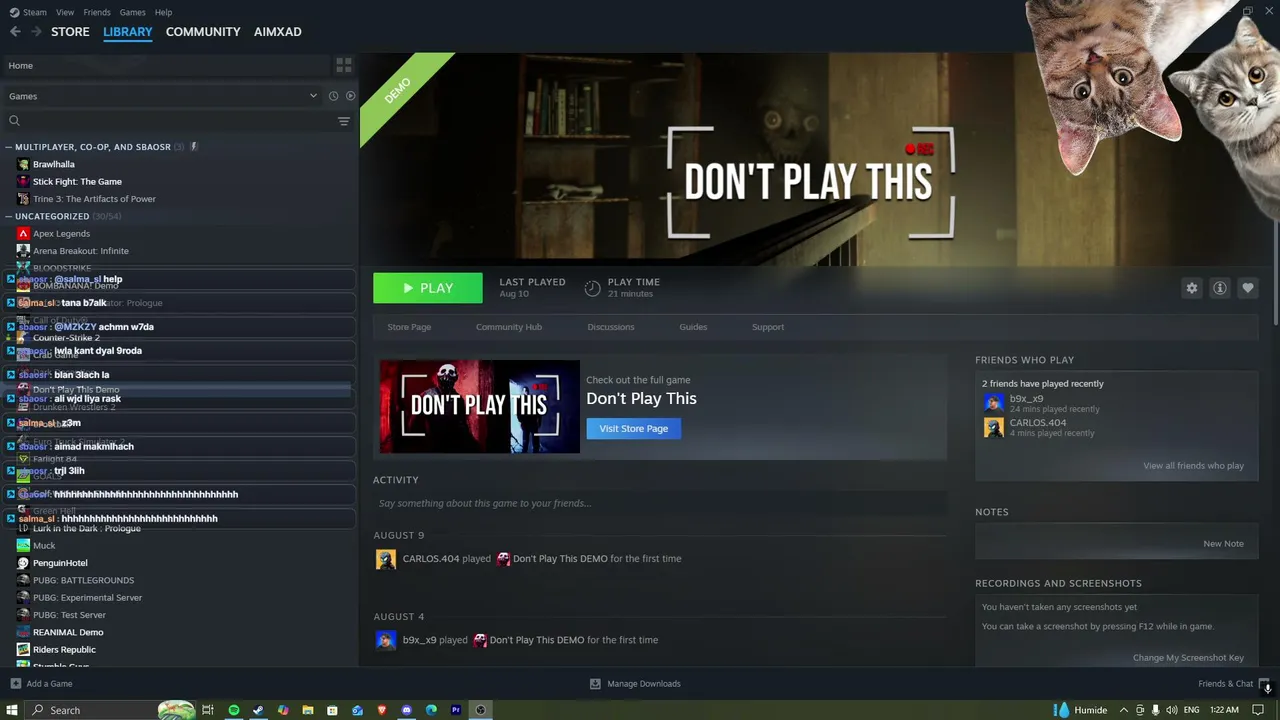Image resolution: width=1280 pixels, height=720 pixels.
Task: Open the Brawlhalla game icon
Action: (24, 164)
